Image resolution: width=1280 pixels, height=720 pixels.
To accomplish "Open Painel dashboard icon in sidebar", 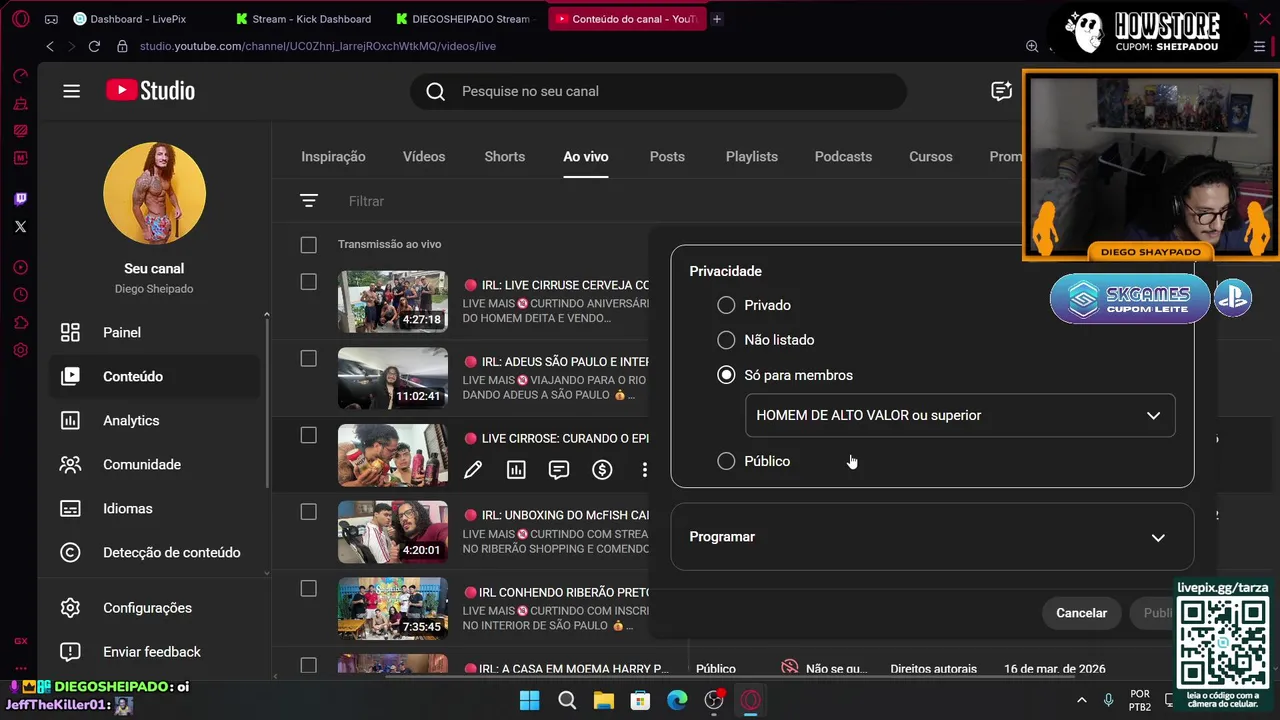I will coord(70,333).
